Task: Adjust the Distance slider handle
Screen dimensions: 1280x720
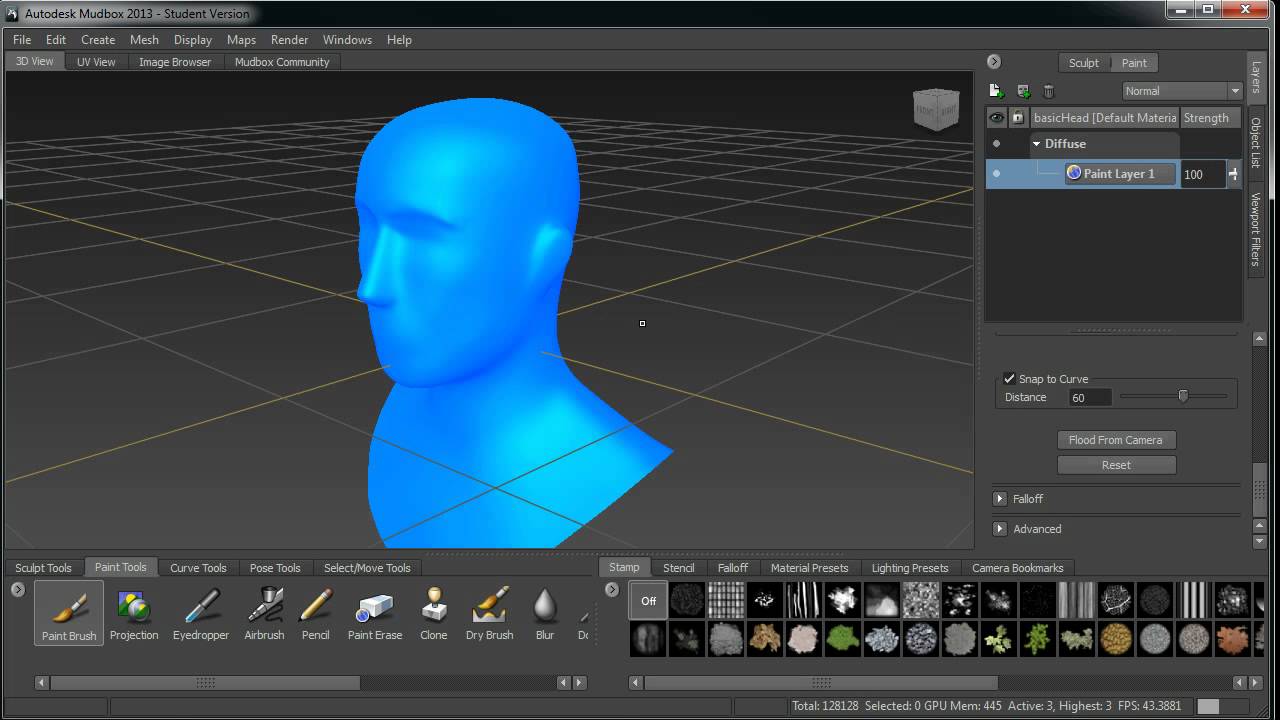Action: click(1183, 396)
